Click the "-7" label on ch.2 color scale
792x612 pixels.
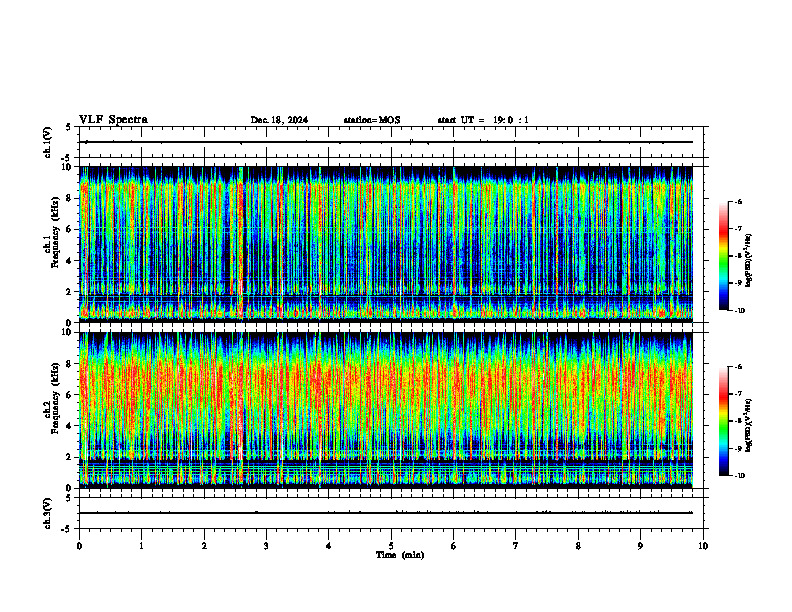click(738, 394)
